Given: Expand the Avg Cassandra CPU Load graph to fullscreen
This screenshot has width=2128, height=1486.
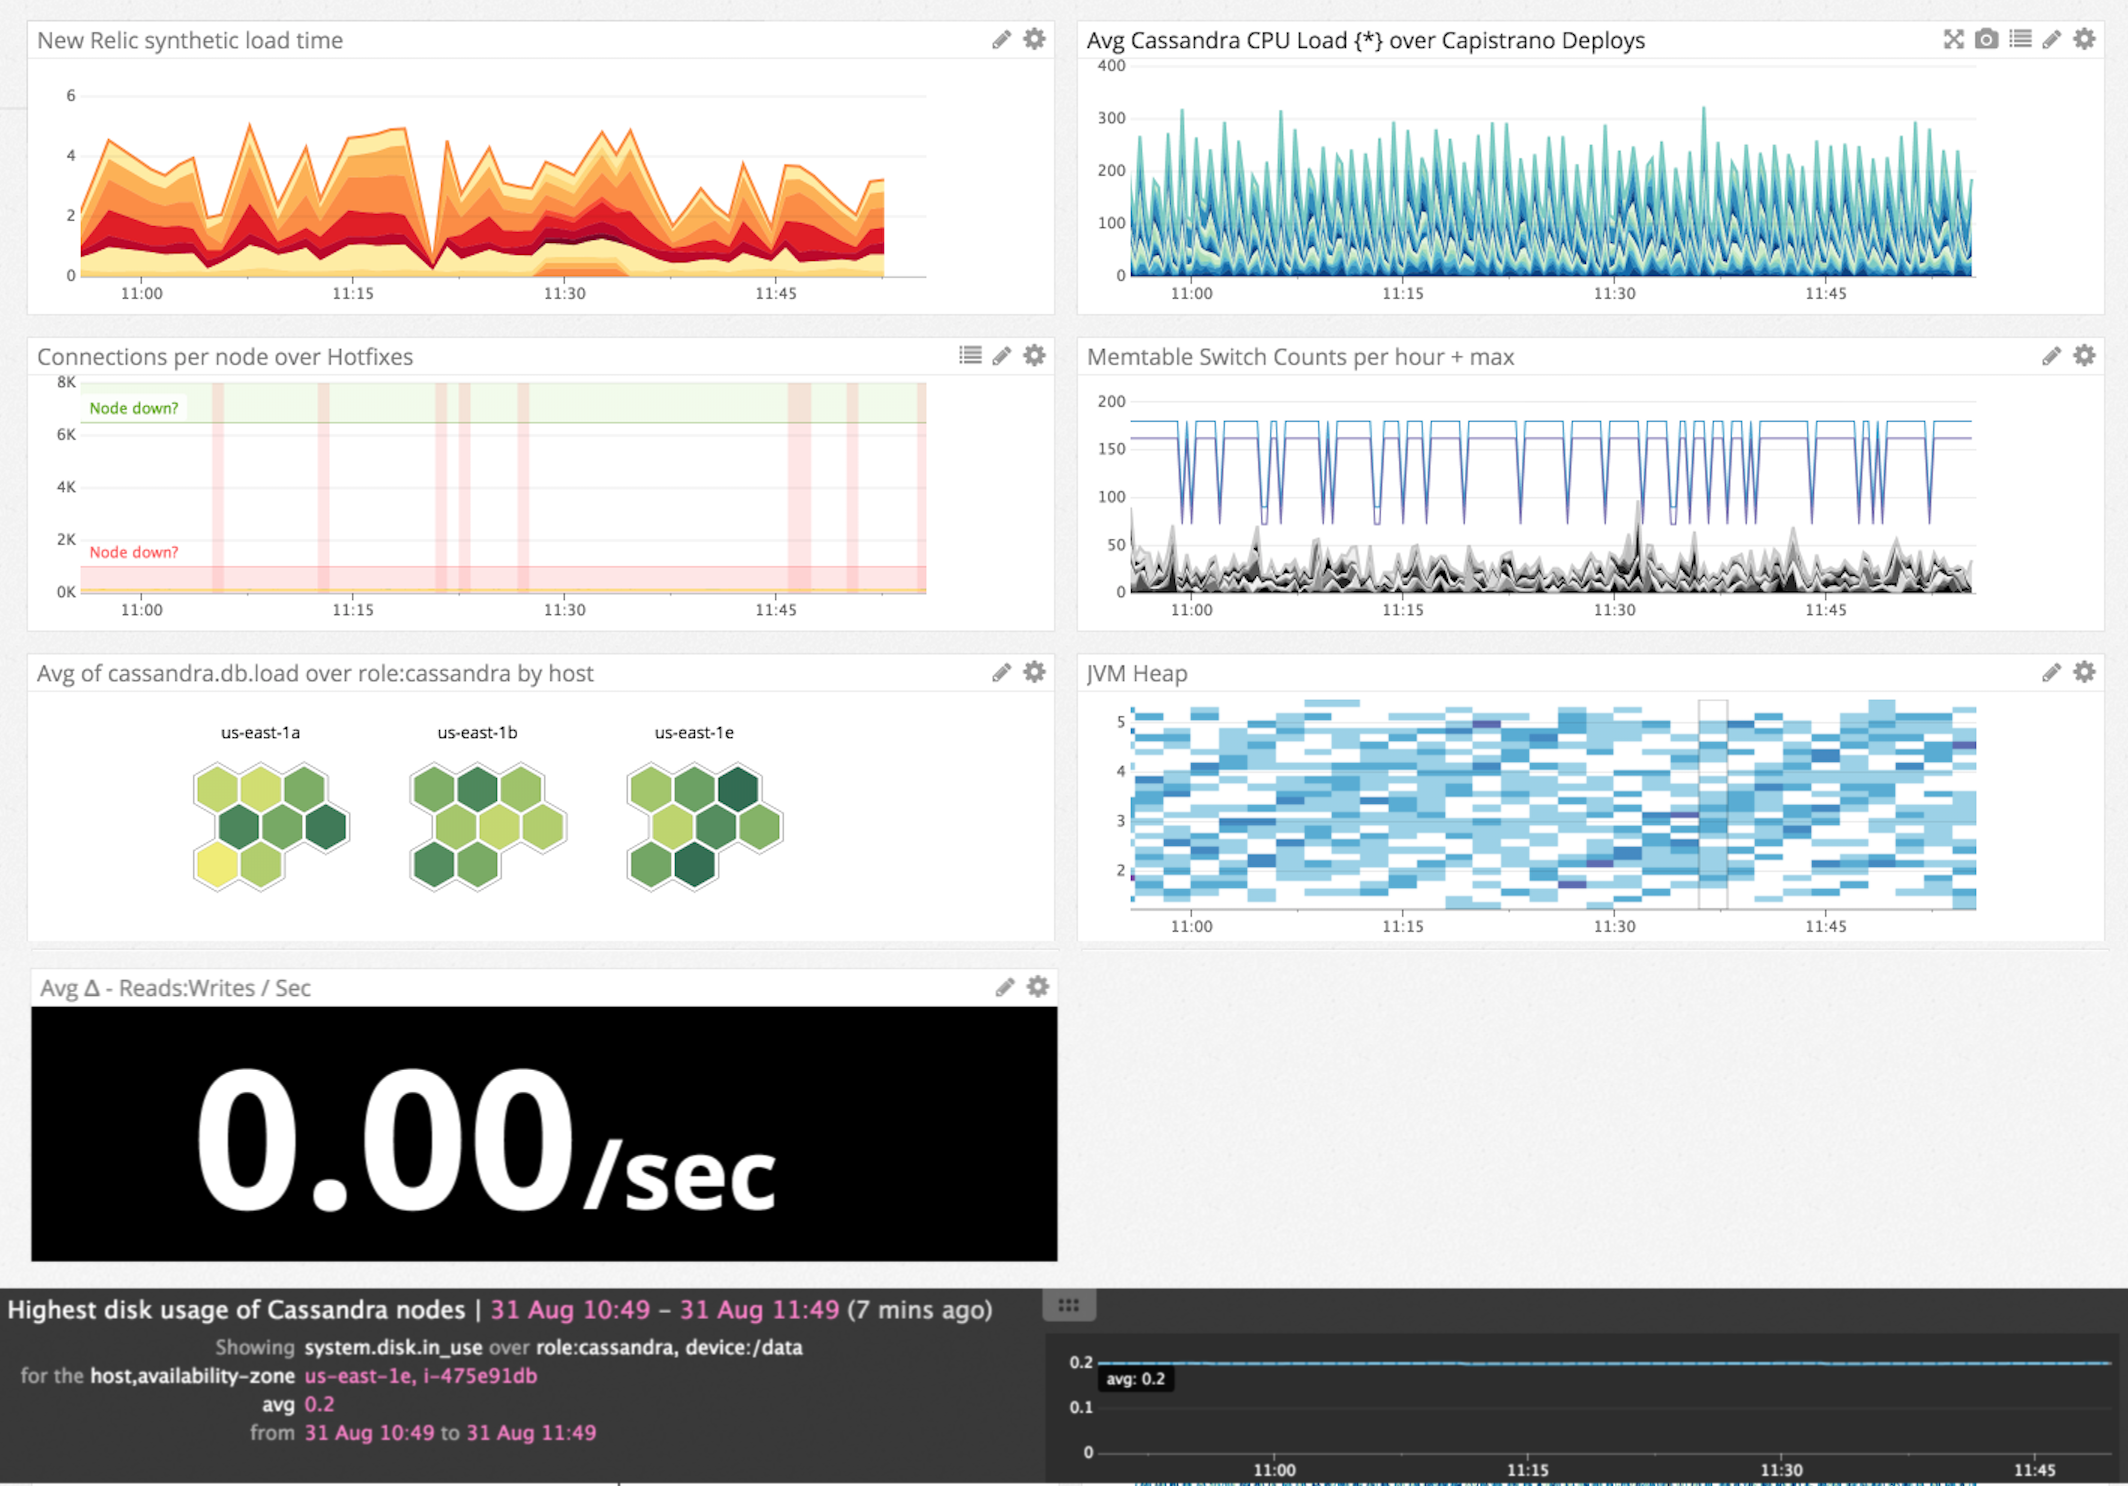Looking at the screenshot, I should point(1953,40).
